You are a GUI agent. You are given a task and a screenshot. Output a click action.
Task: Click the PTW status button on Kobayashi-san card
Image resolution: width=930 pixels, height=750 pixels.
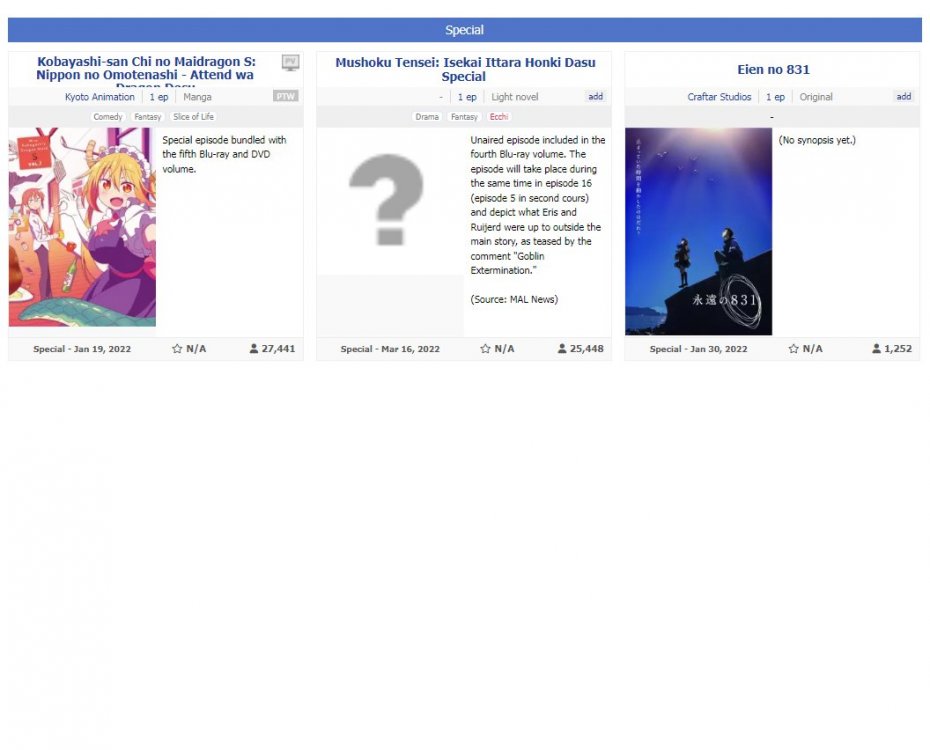[285, 96]
